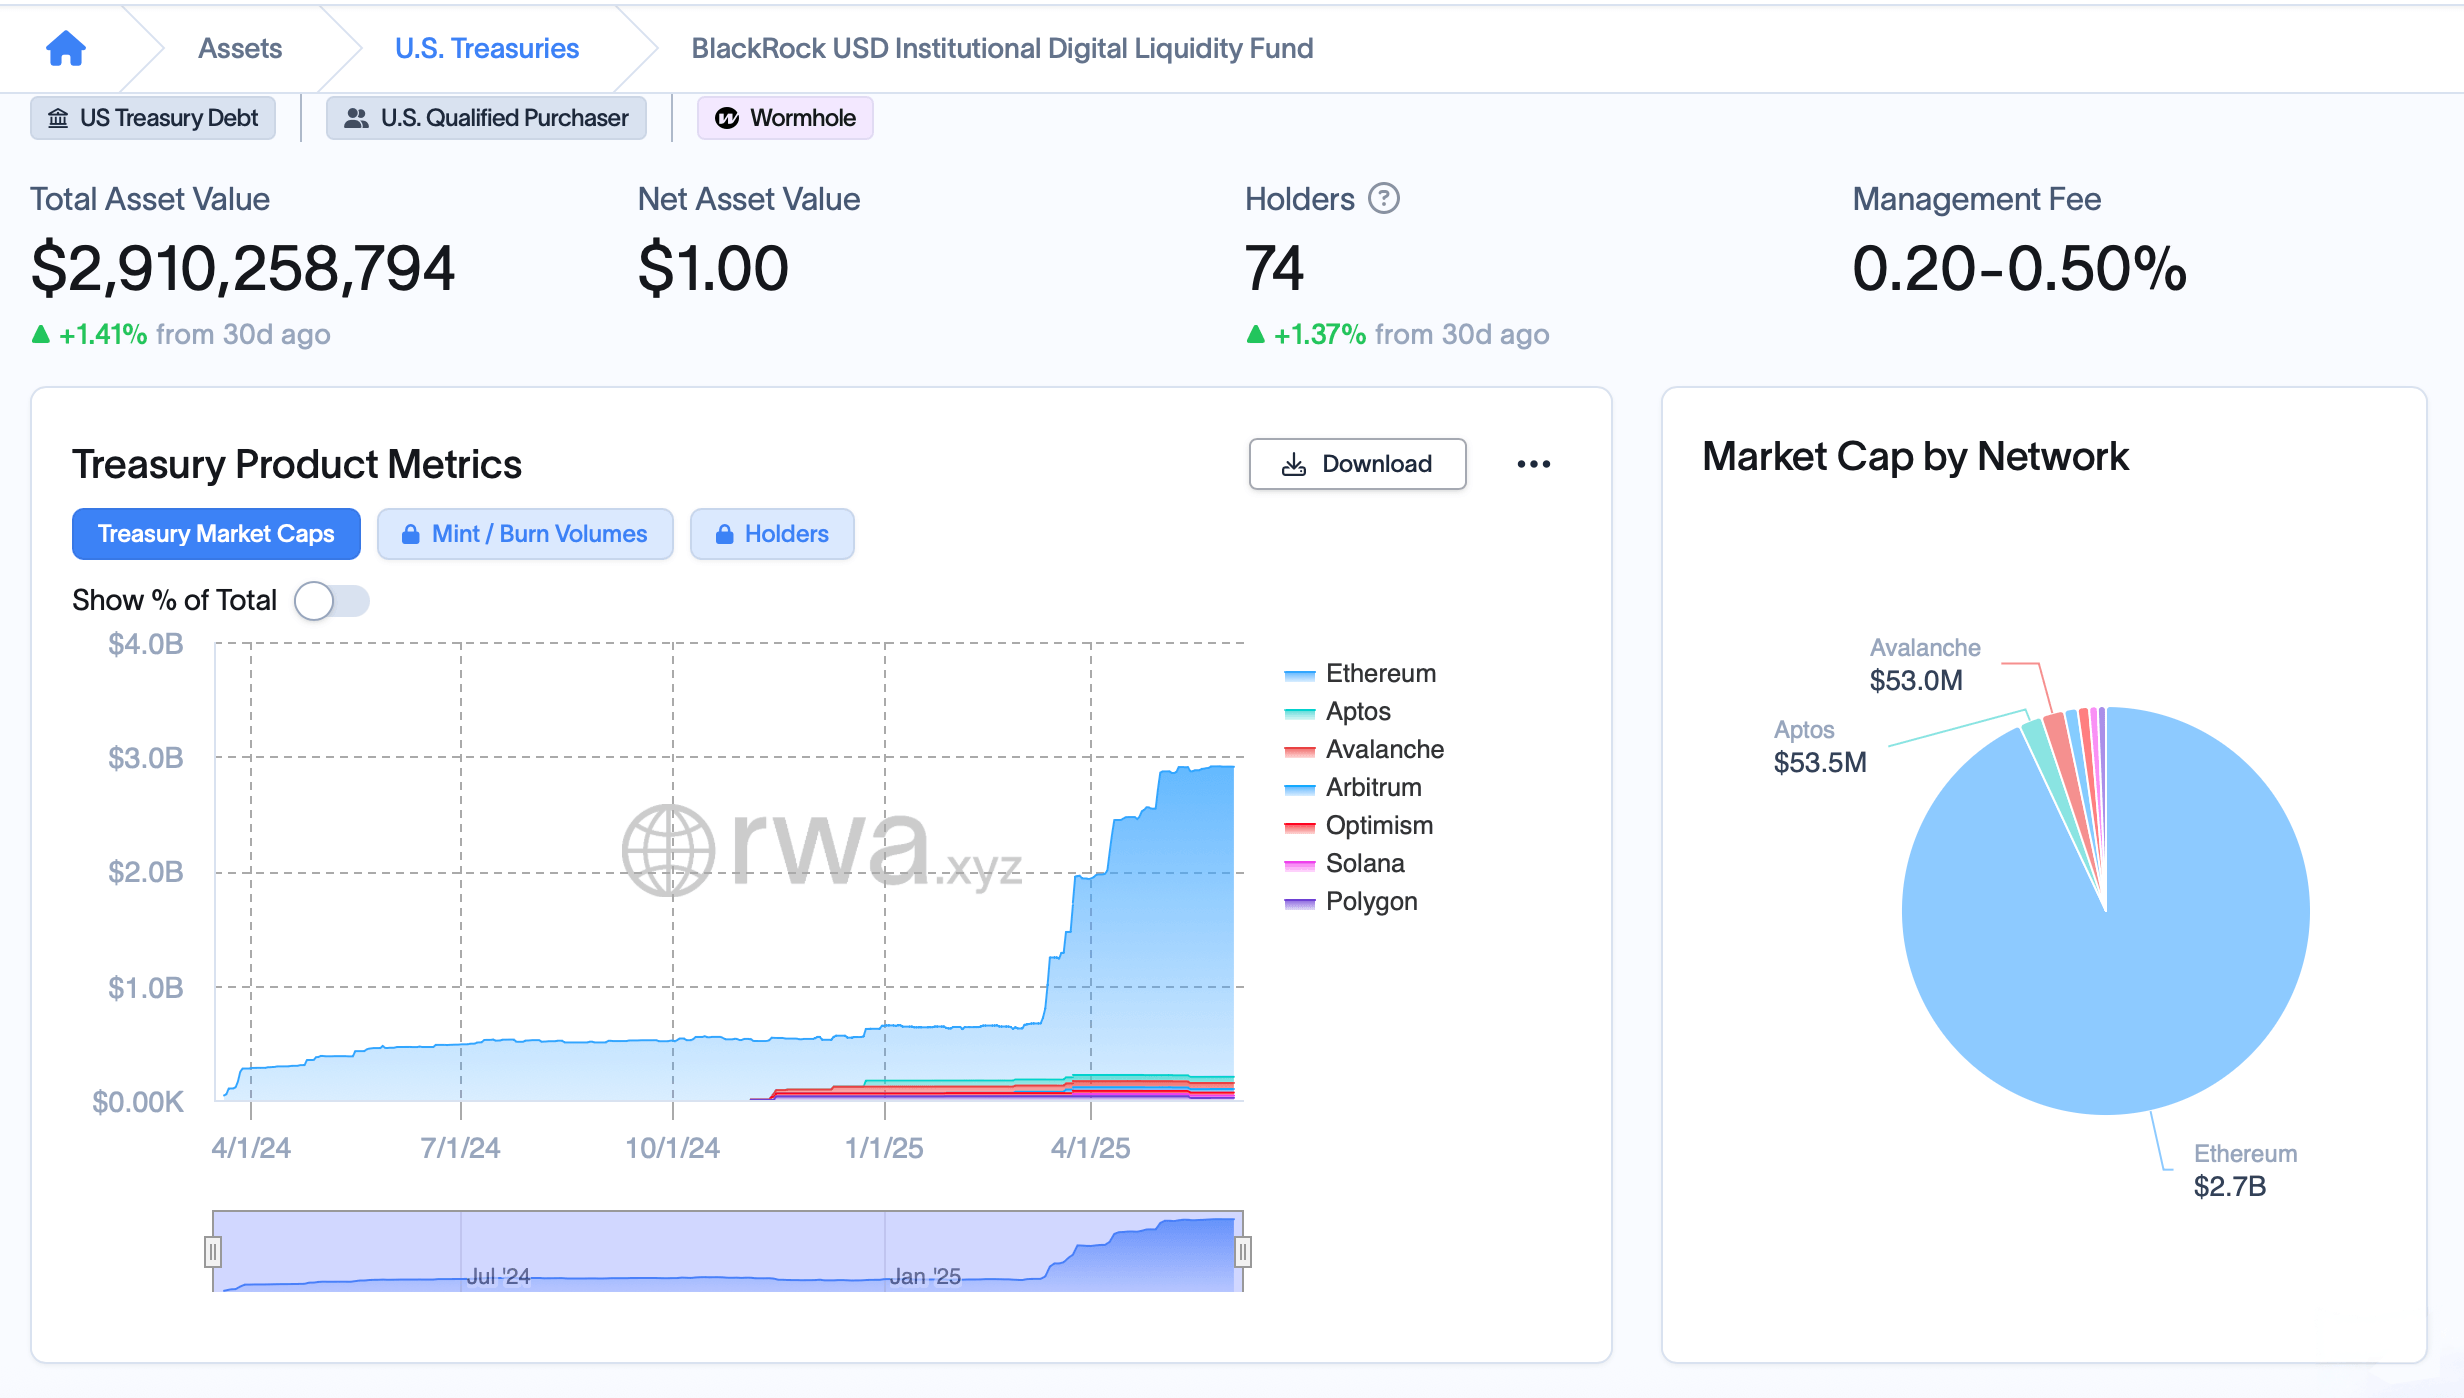
Task: Click the US Treasury Debt badge
Action: pyautogui.click(x=152, y=117)
